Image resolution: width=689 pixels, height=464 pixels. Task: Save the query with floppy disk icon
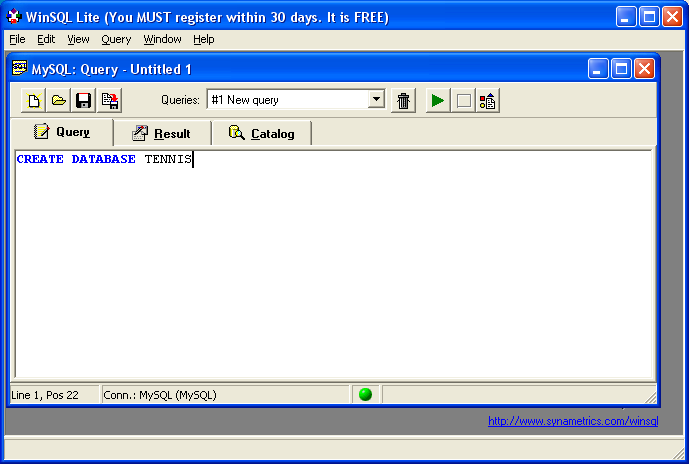[x=83, y=101]
